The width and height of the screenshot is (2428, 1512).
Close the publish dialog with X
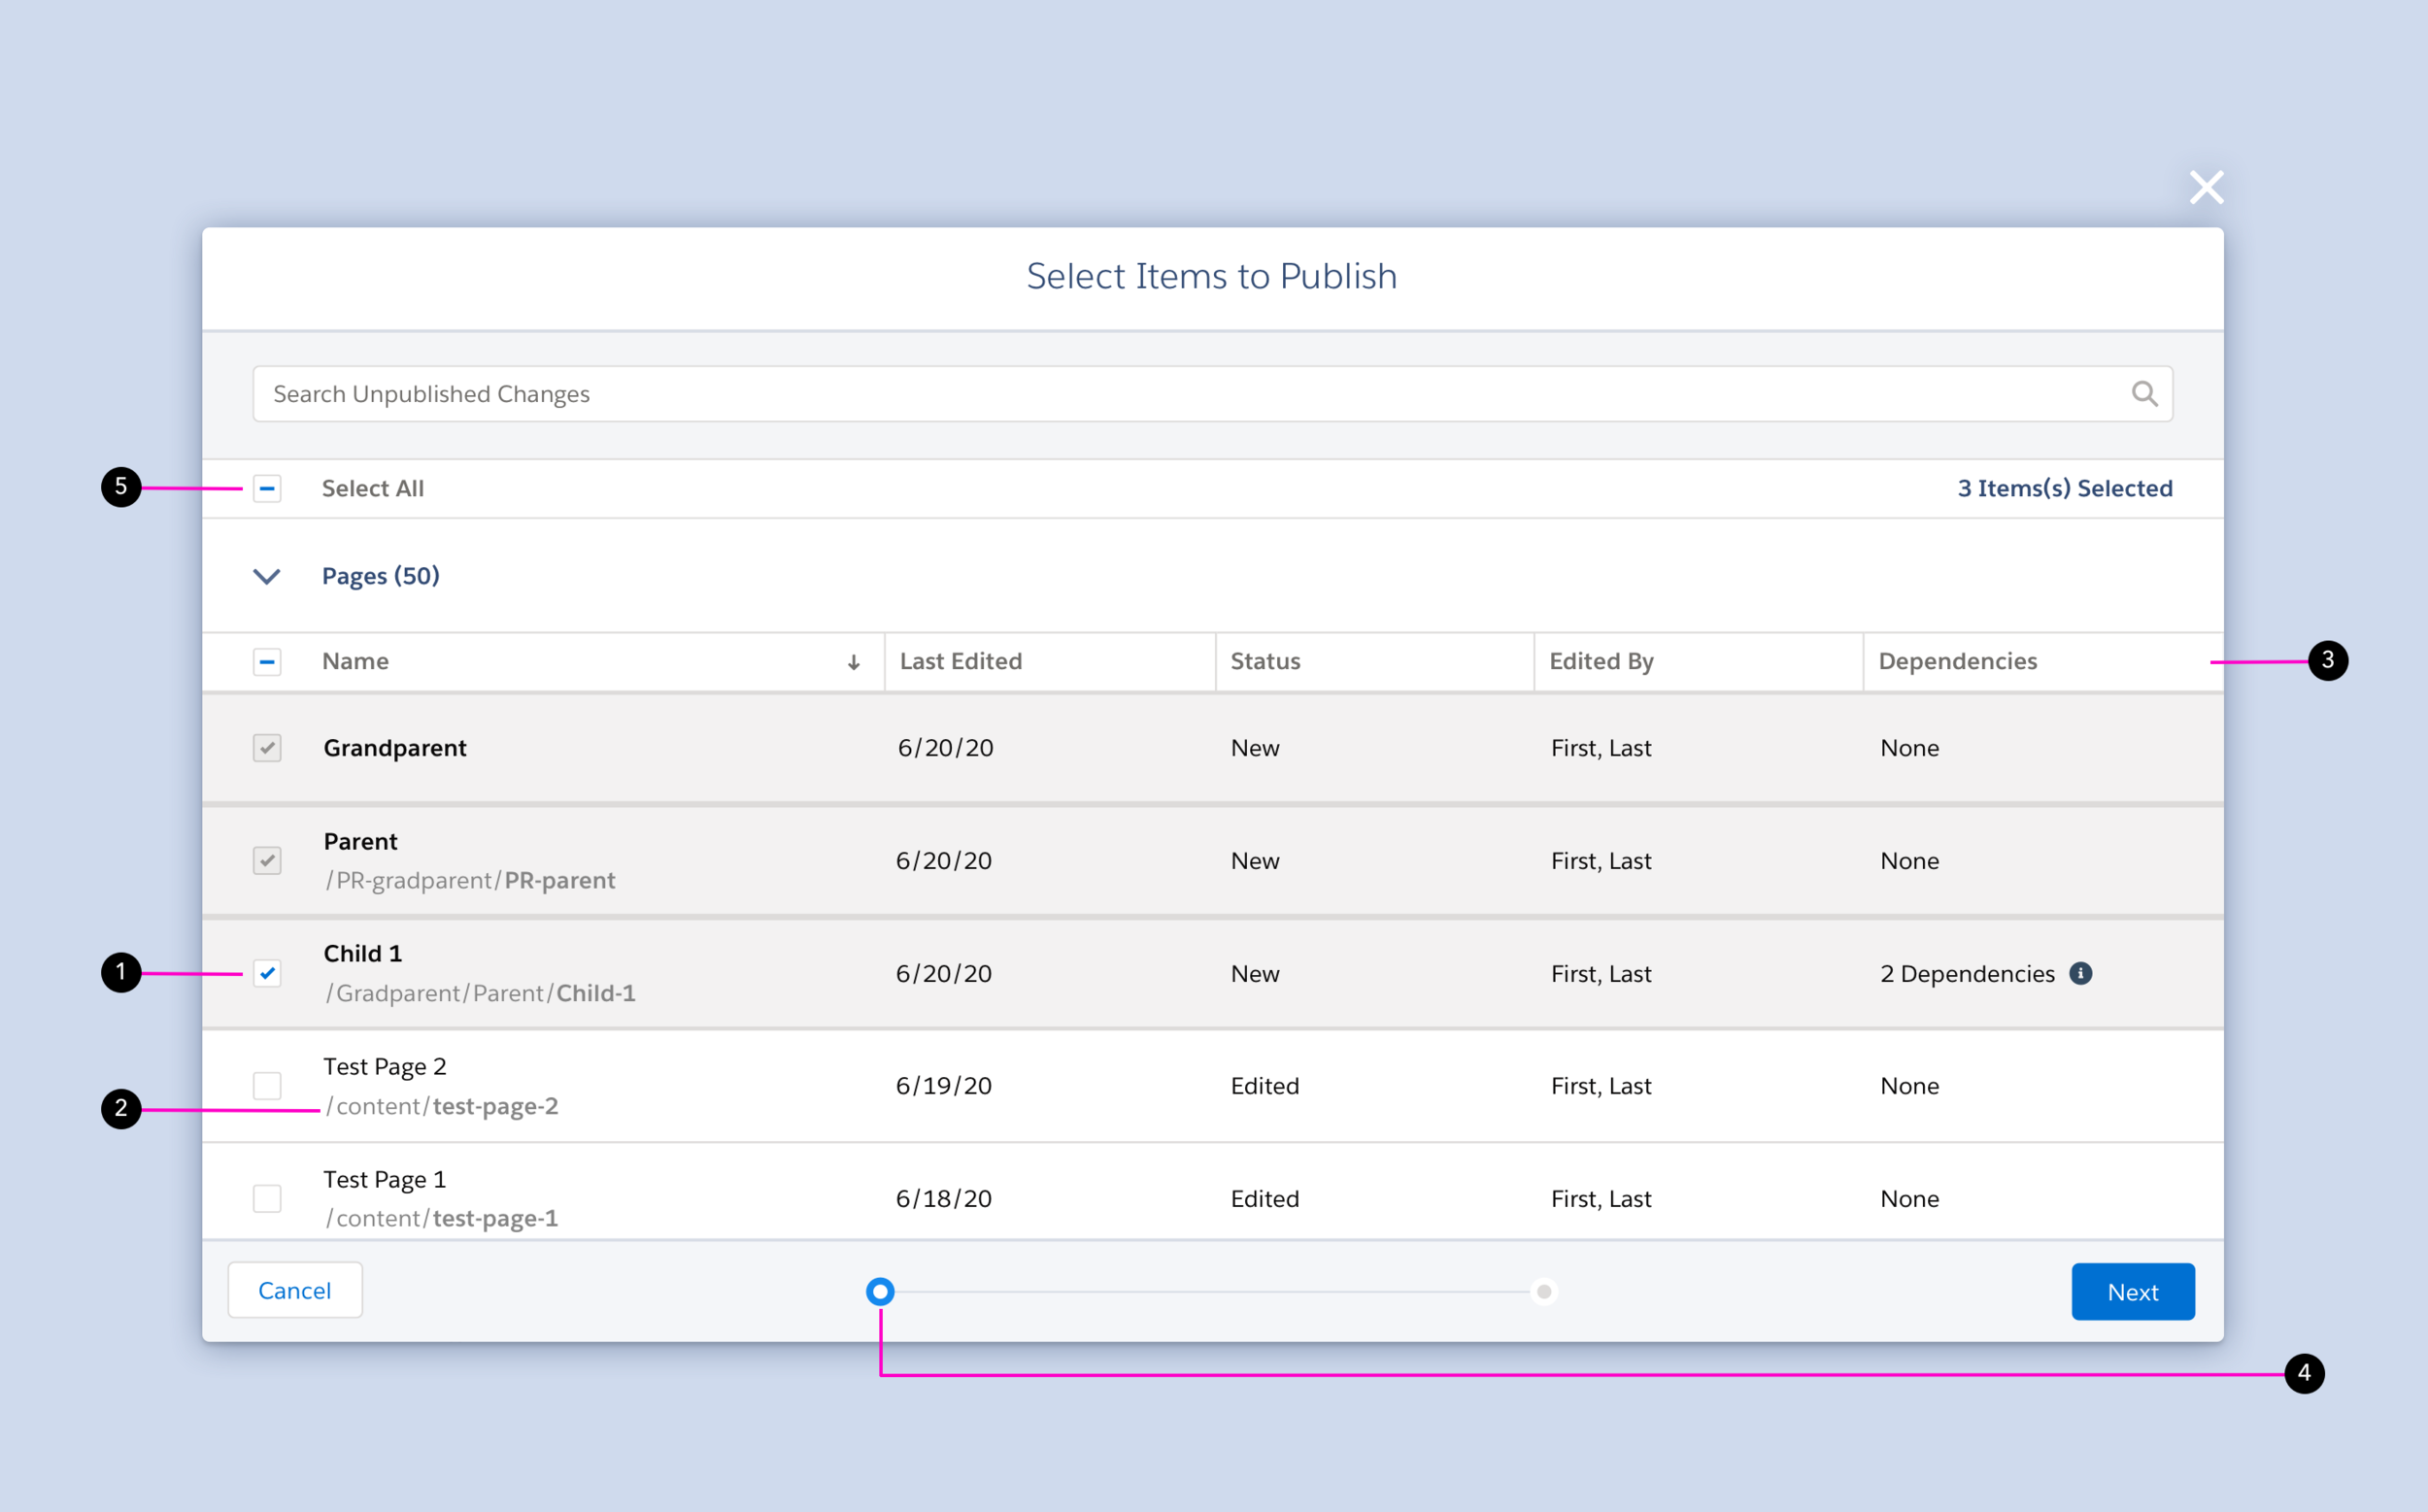coord(2206,187)
